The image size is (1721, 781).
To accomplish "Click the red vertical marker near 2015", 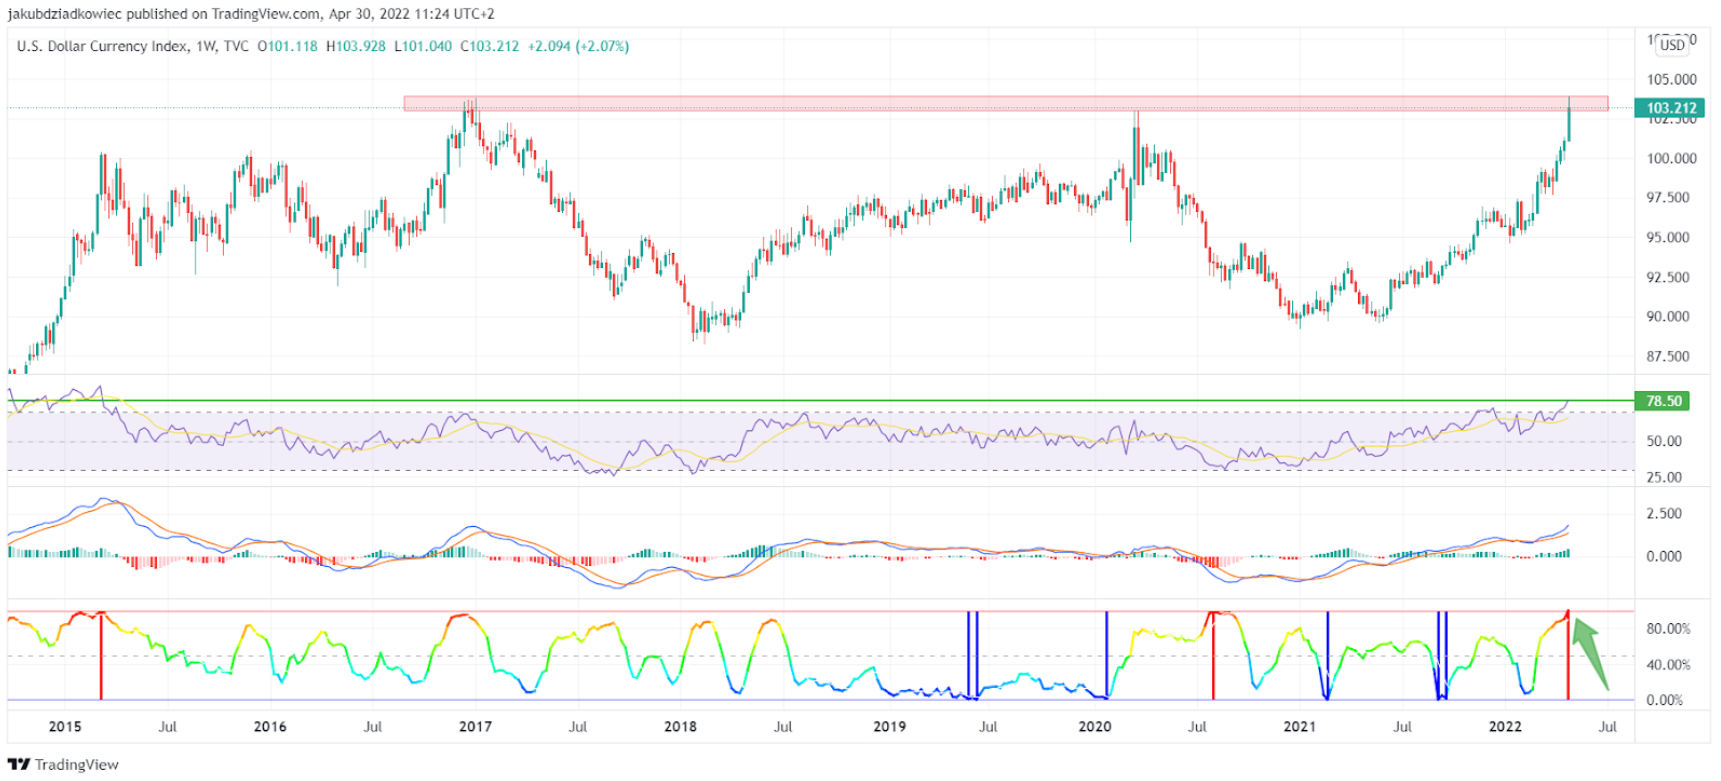I will pyautogui.click(x=101, y=656).
